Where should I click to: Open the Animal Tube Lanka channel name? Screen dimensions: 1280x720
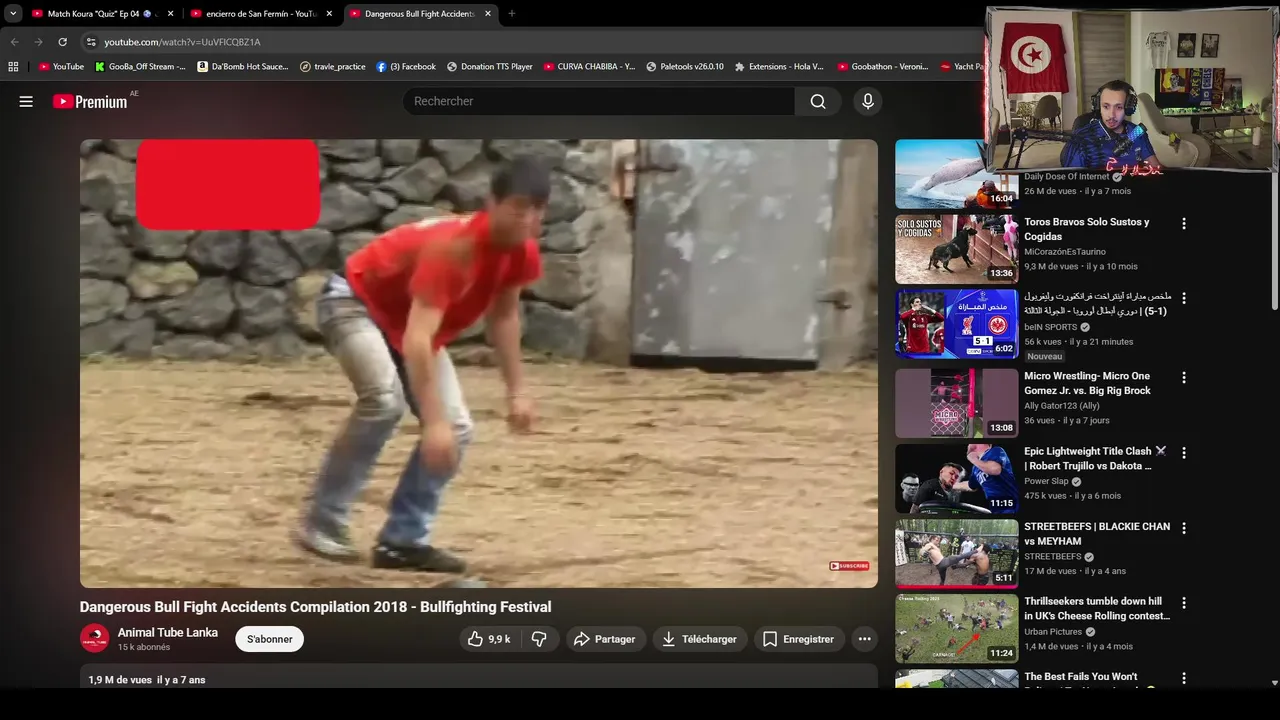168,632
